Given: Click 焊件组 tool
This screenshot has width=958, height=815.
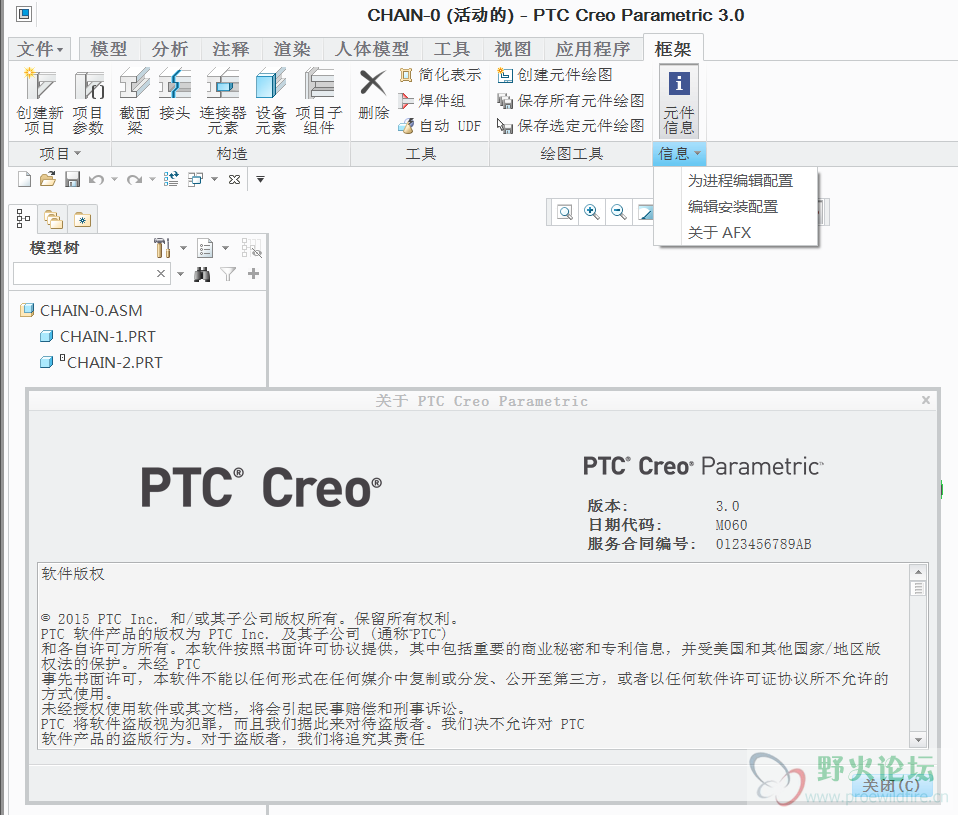Looking at the screenshot, I should coord(432,101).
